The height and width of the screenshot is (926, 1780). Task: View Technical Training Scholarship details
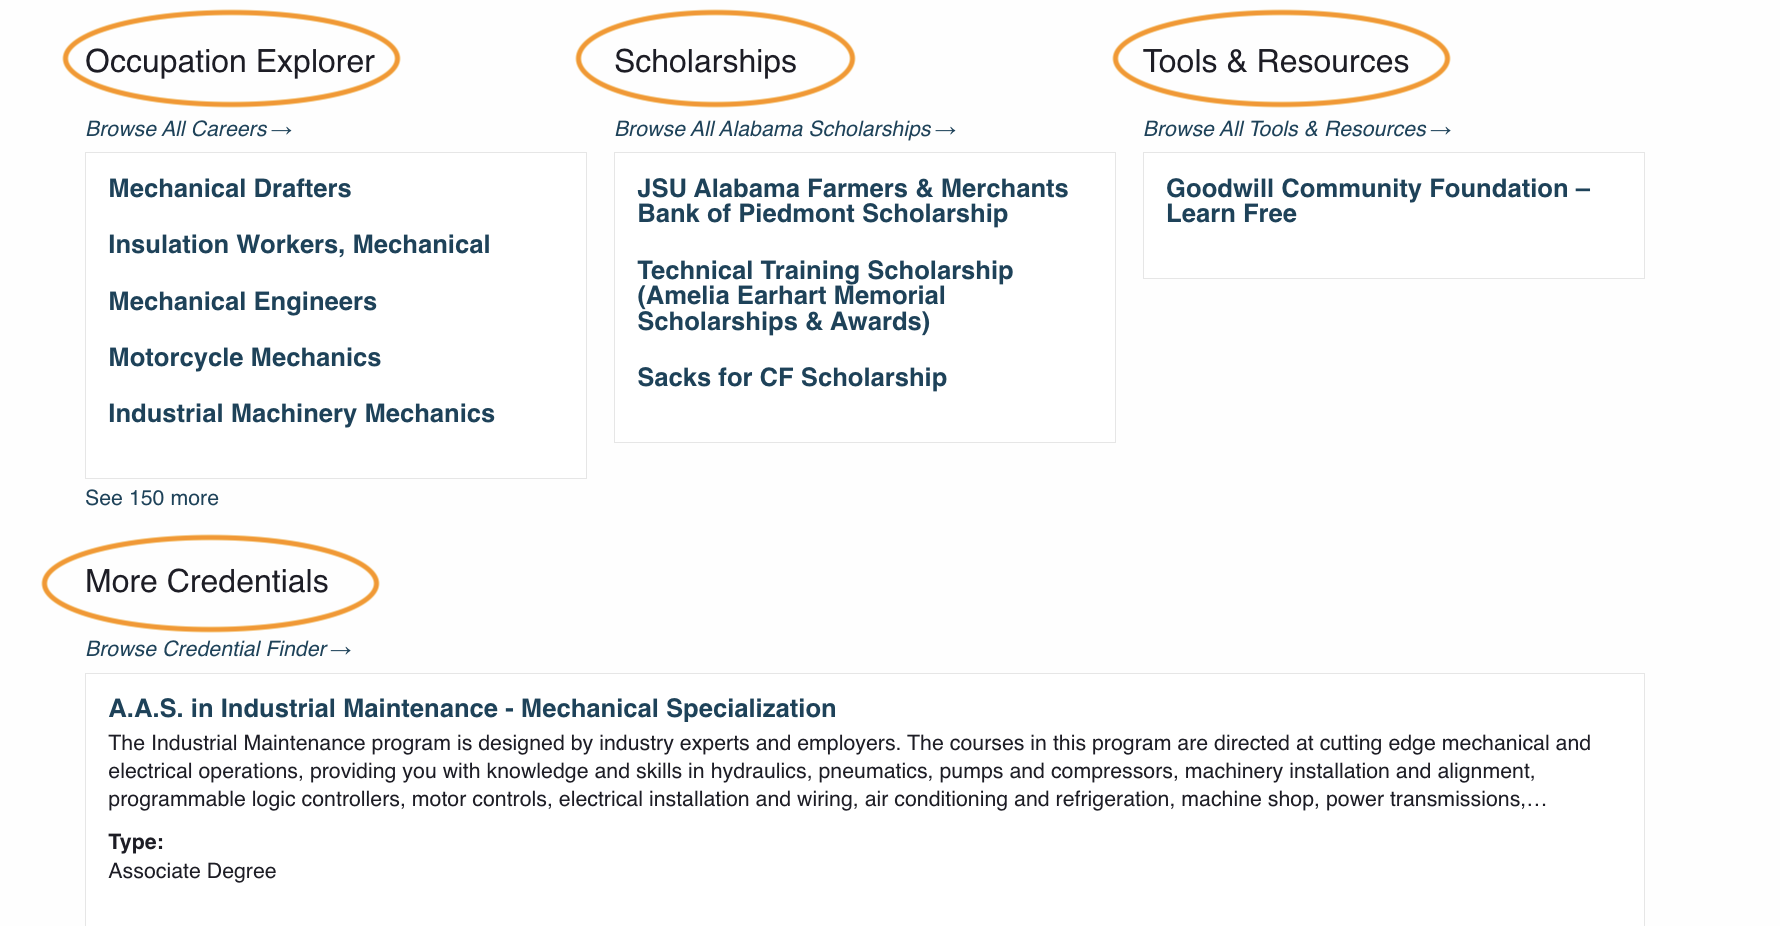click(825, 296)
